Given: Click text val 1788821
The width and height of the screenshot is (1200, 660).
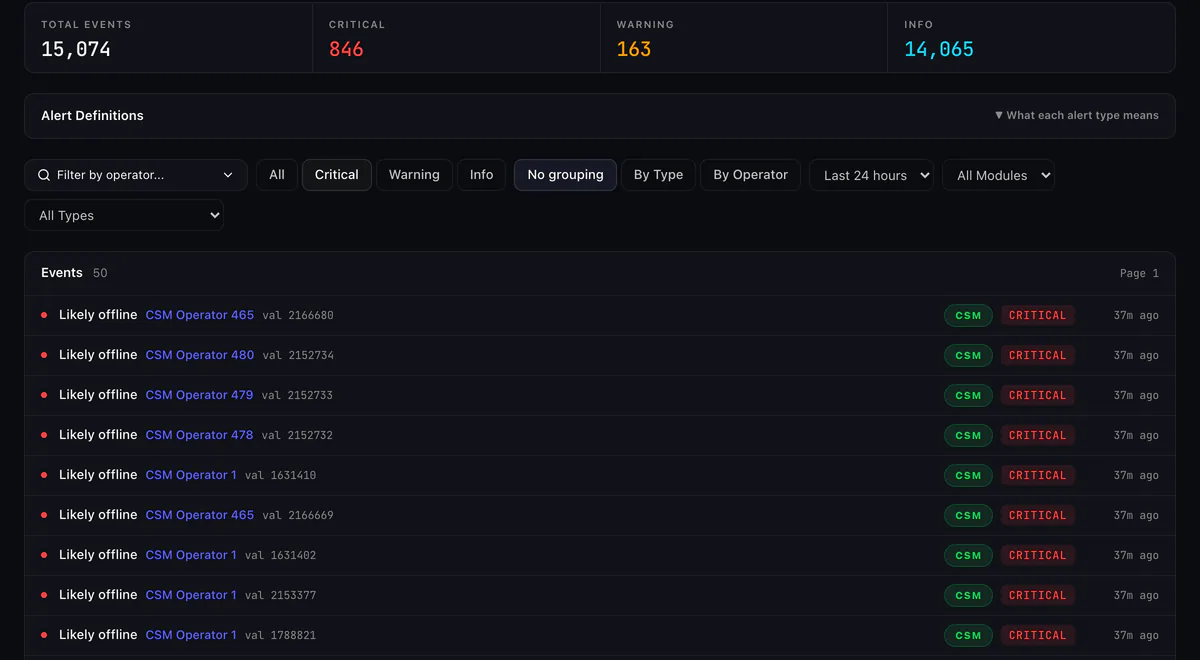Looking at the screenshot, I should (280, 635).
